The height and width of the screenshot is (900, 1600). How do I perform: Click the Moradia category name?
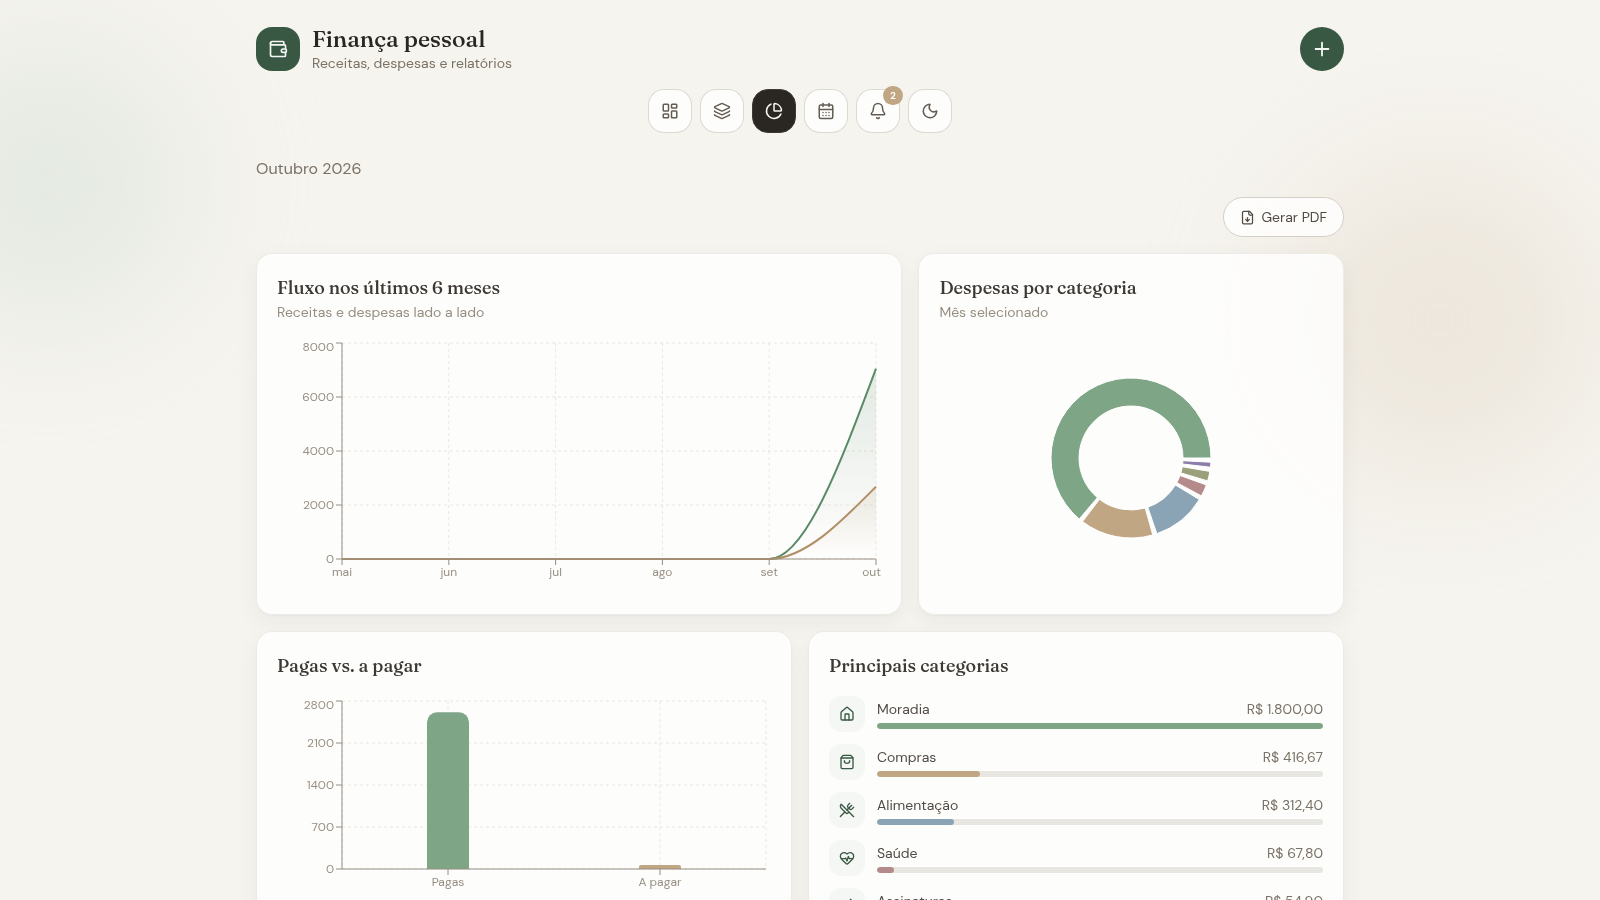903,709
